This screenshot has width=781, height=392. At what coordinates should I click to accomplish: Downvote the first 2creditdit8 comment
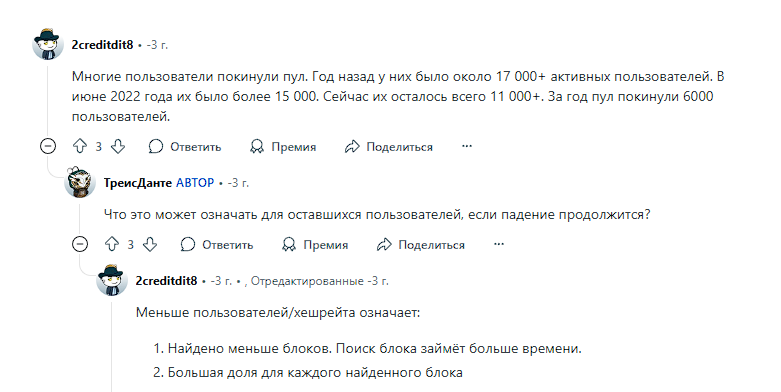click(x=118, y=146)
